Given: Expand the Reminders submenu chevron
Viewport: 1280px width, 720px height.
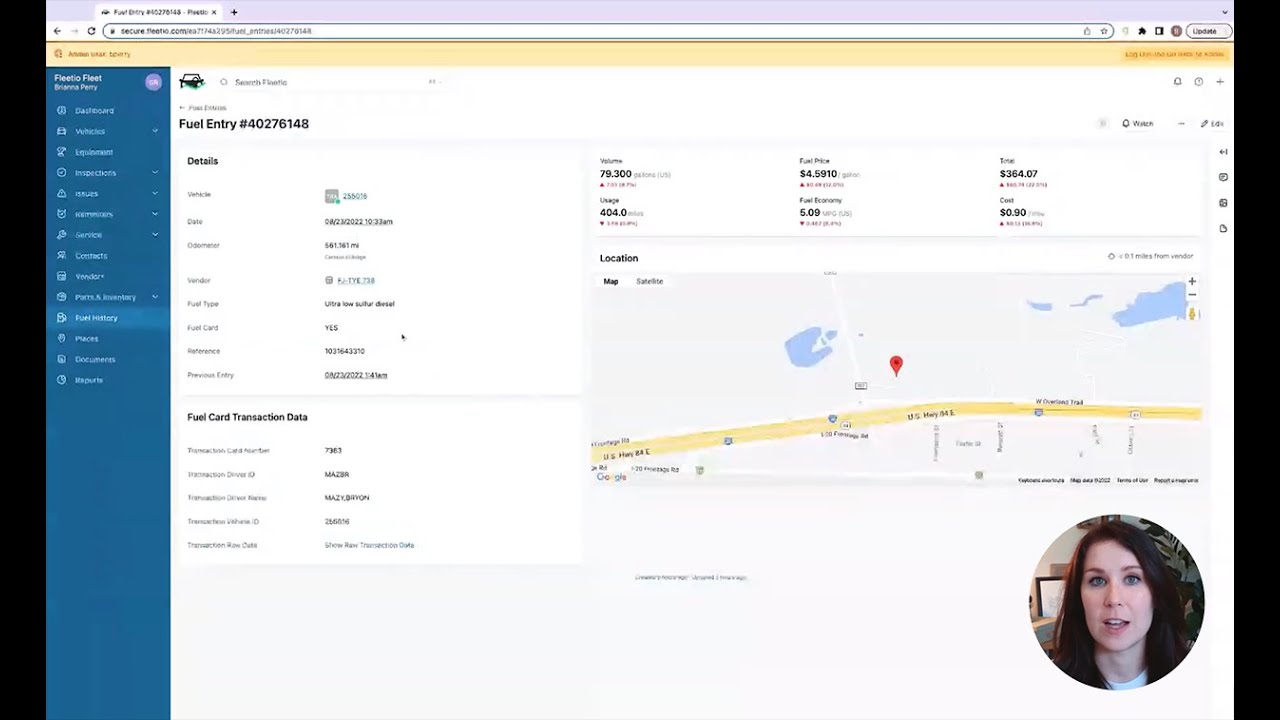Looking at the screenshot, I should [155, 214].
